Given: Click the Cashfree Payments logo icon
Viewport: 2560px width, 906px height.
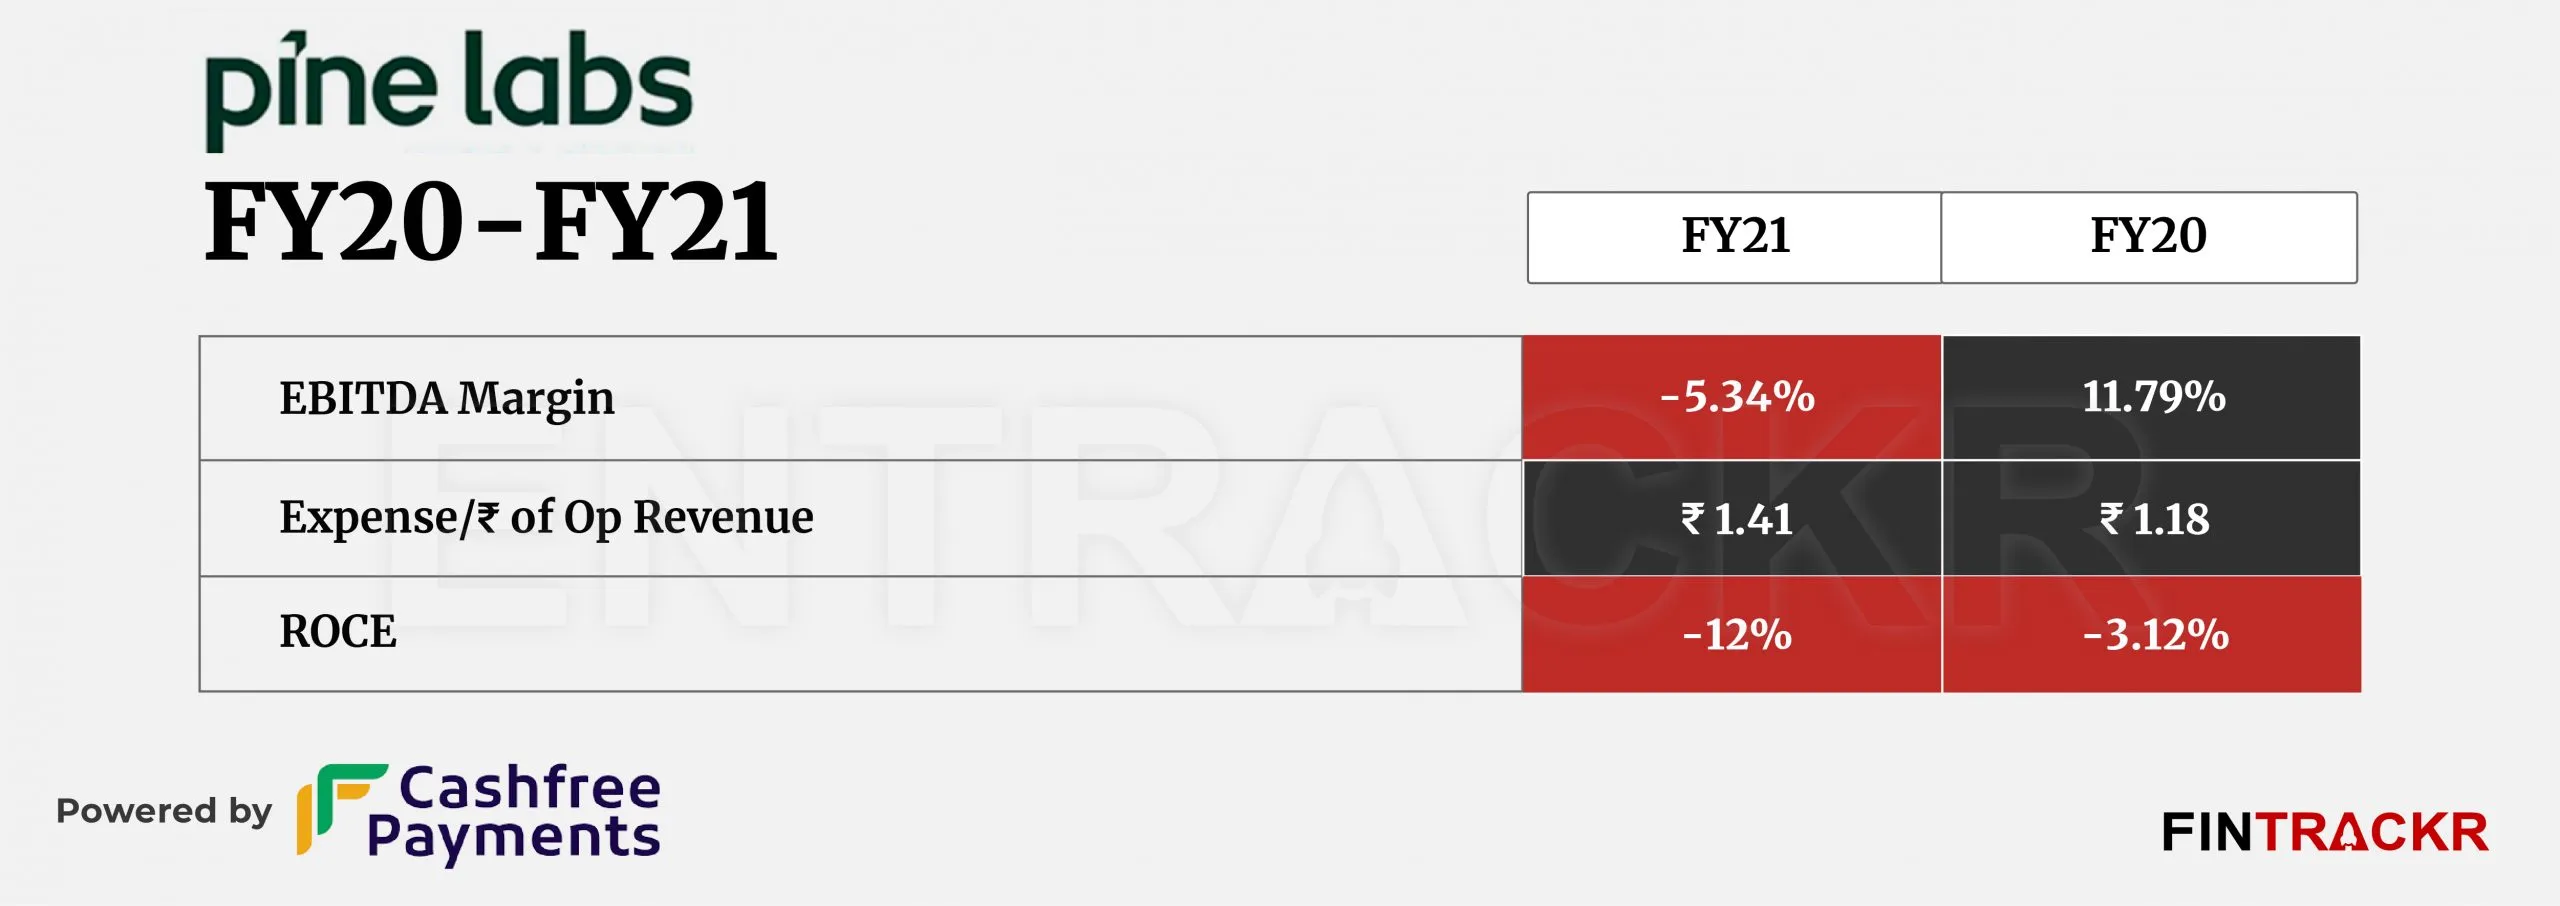Looking at the screenshot, I should coord(342,810).
